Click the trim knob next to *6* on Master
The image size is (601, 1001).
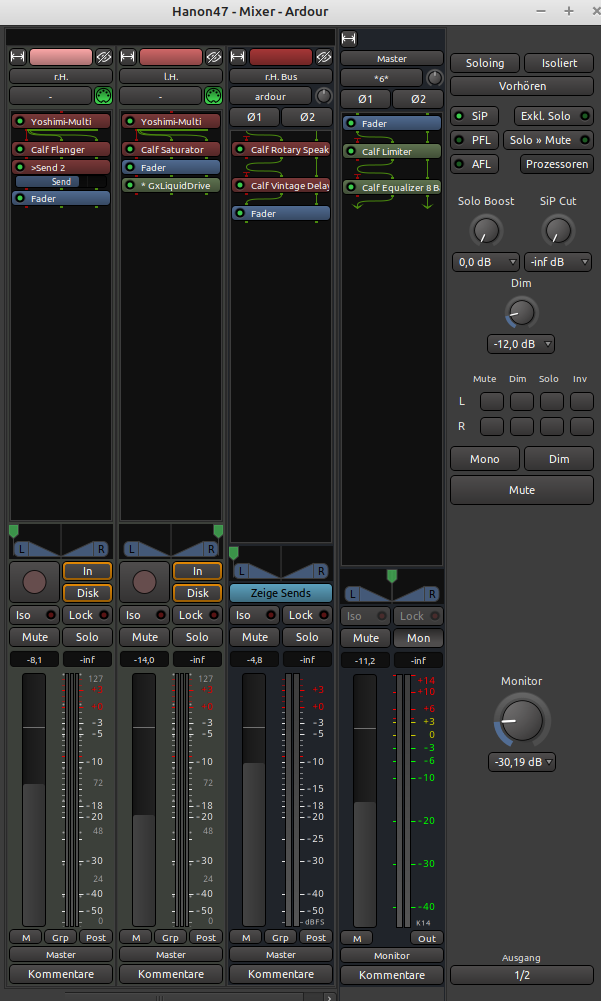click(434, 78)
